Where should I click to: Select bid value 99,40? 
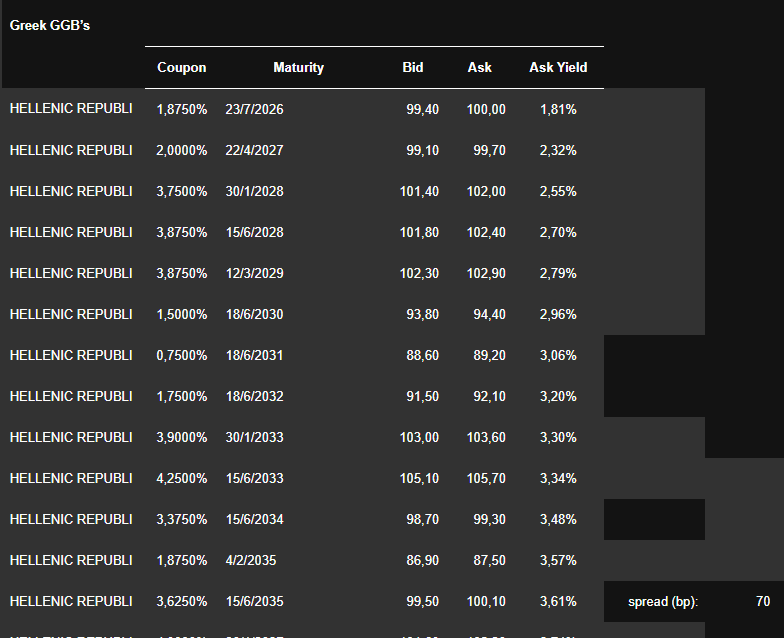pyautogui.click(x=422, y=110)
